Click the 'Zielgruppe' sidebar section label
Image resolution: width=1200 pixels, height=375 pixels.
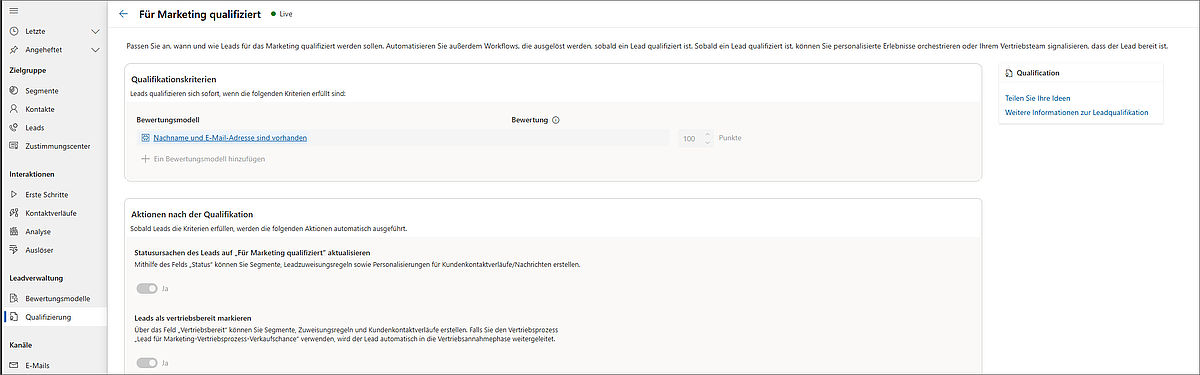pos(28,71)
